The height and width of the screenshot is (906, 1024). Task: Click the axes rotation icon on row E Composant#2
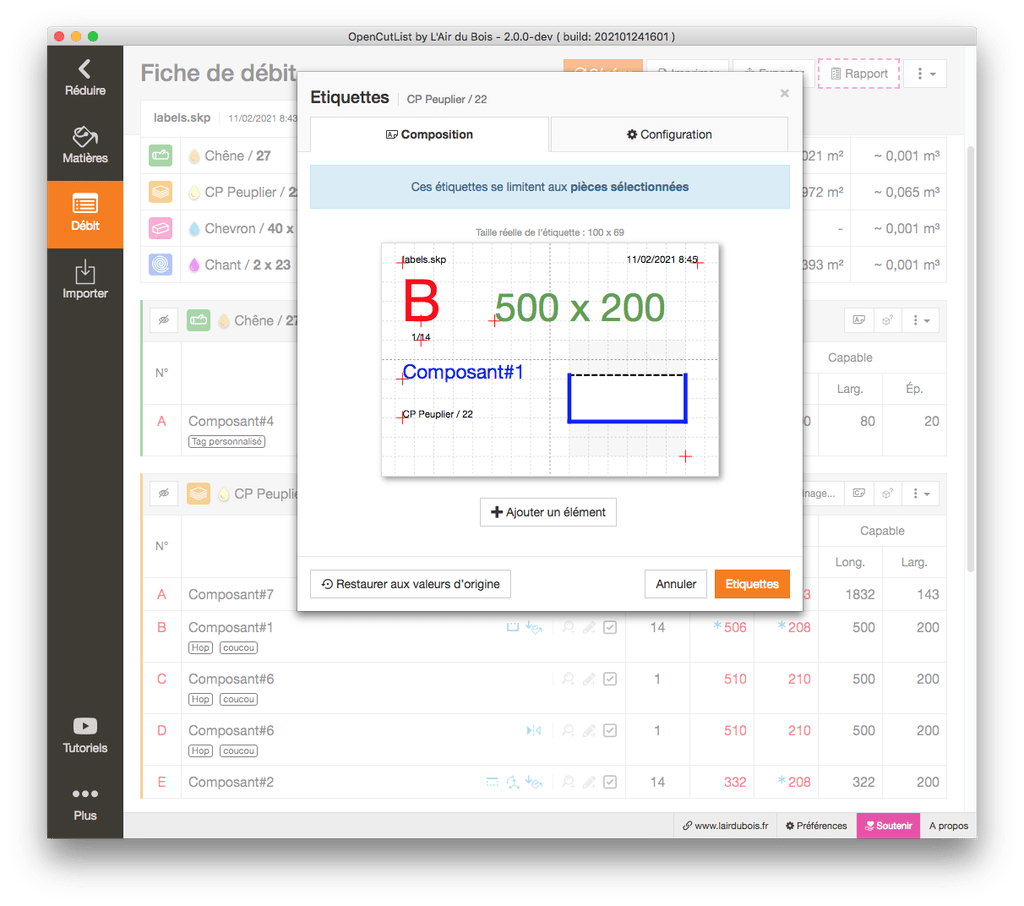pos(513,782)
